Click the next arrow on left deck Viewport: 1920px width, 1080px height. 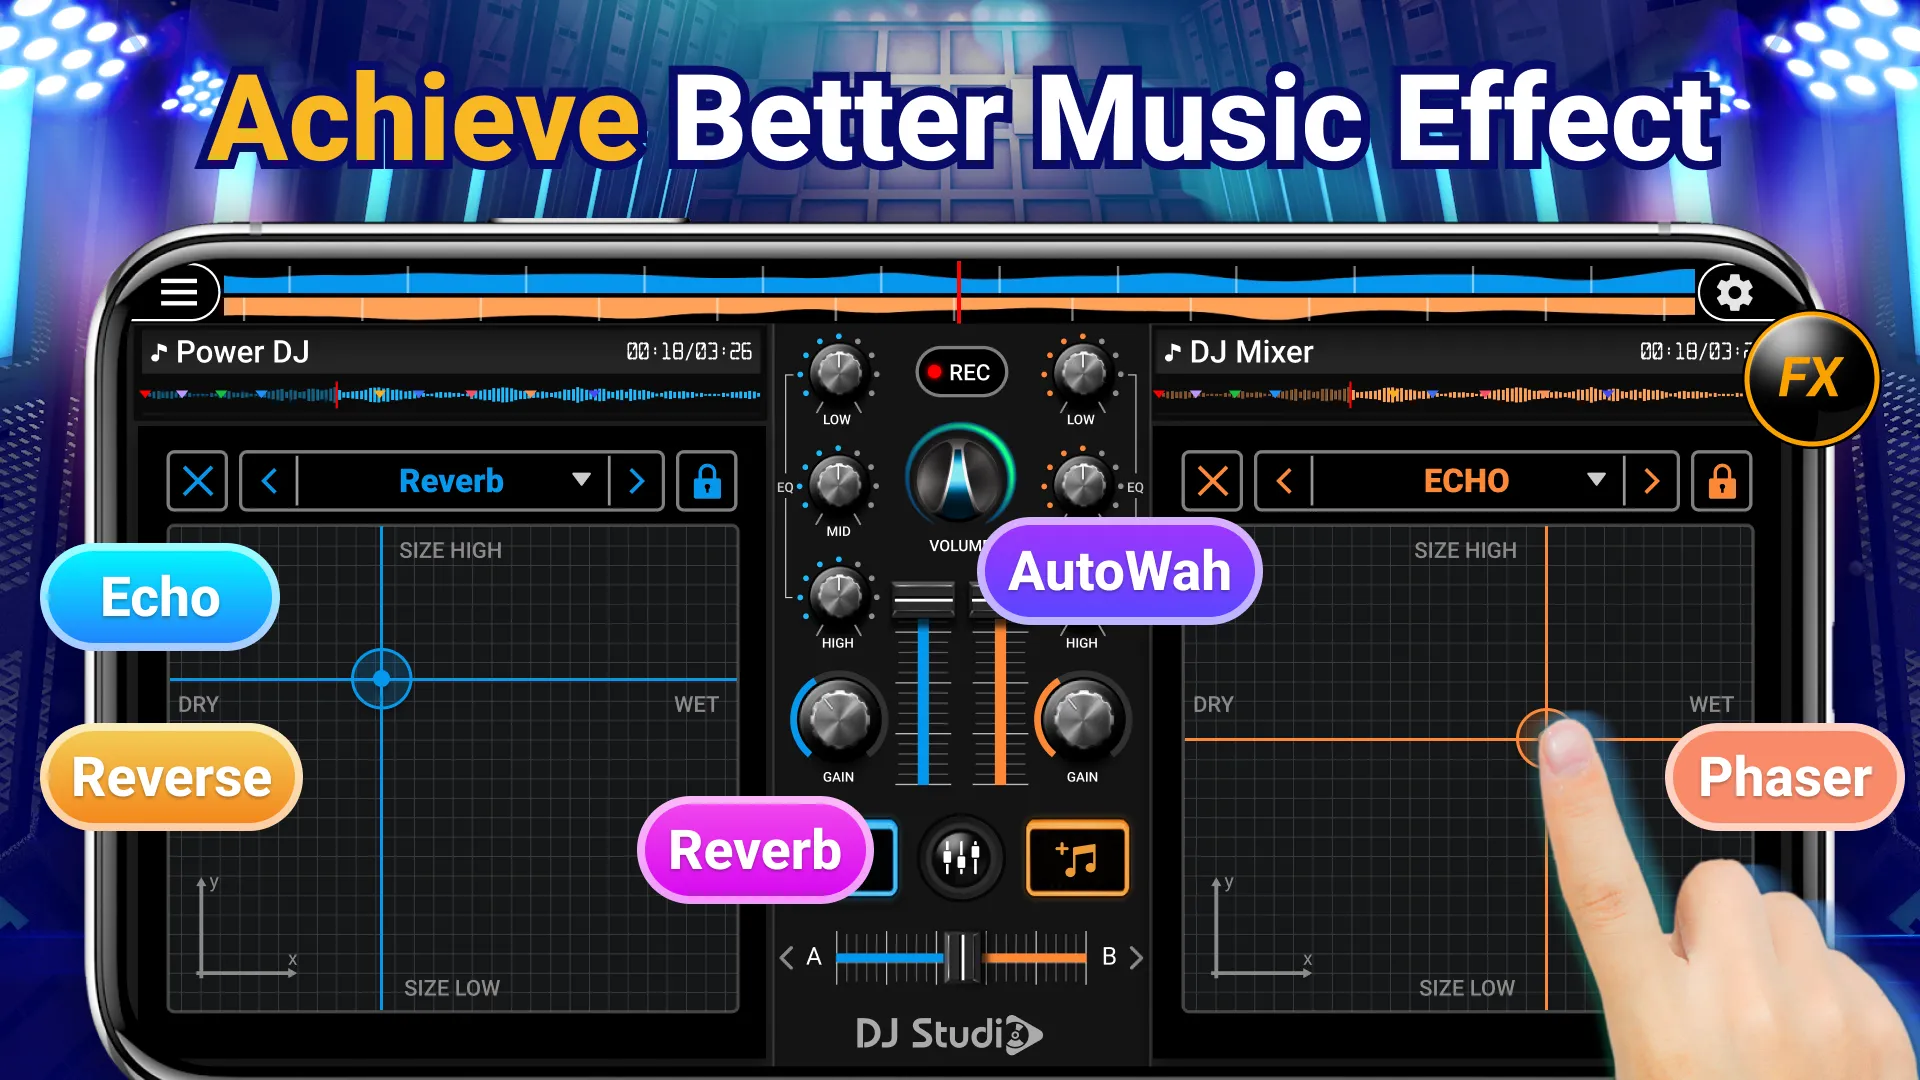(636, 481)
